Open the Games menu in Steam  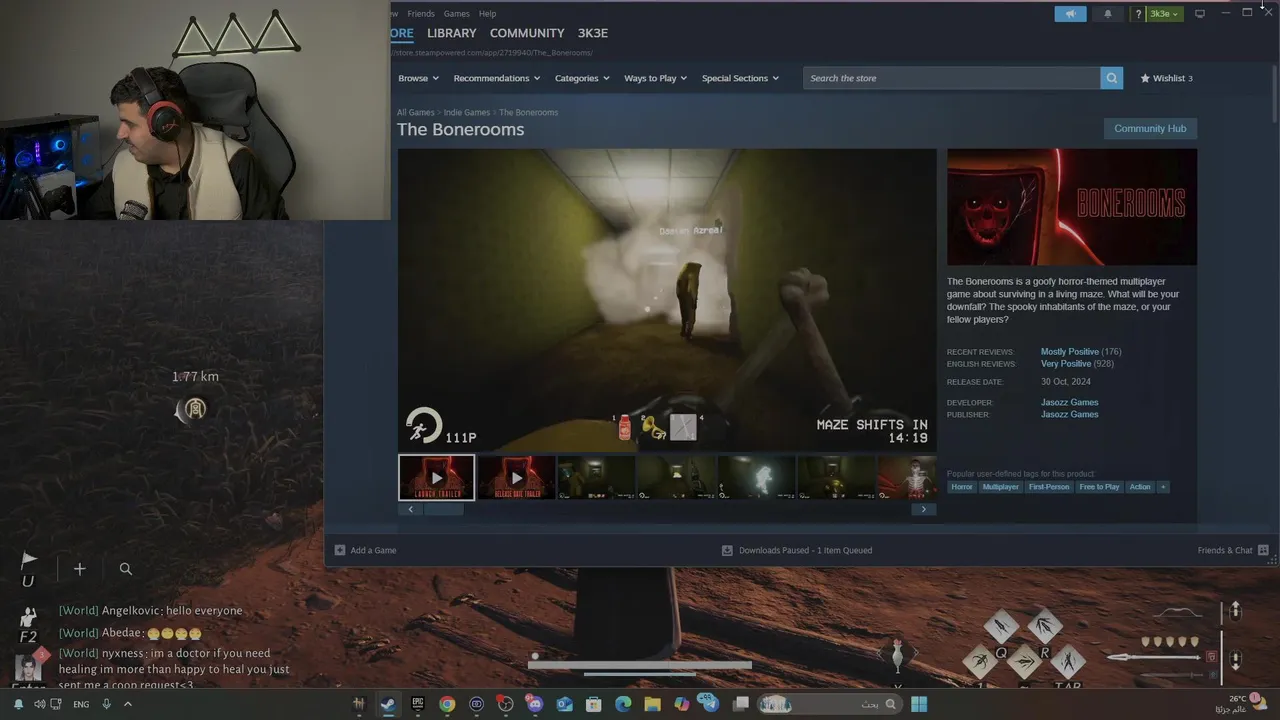(x=457, y=14)
